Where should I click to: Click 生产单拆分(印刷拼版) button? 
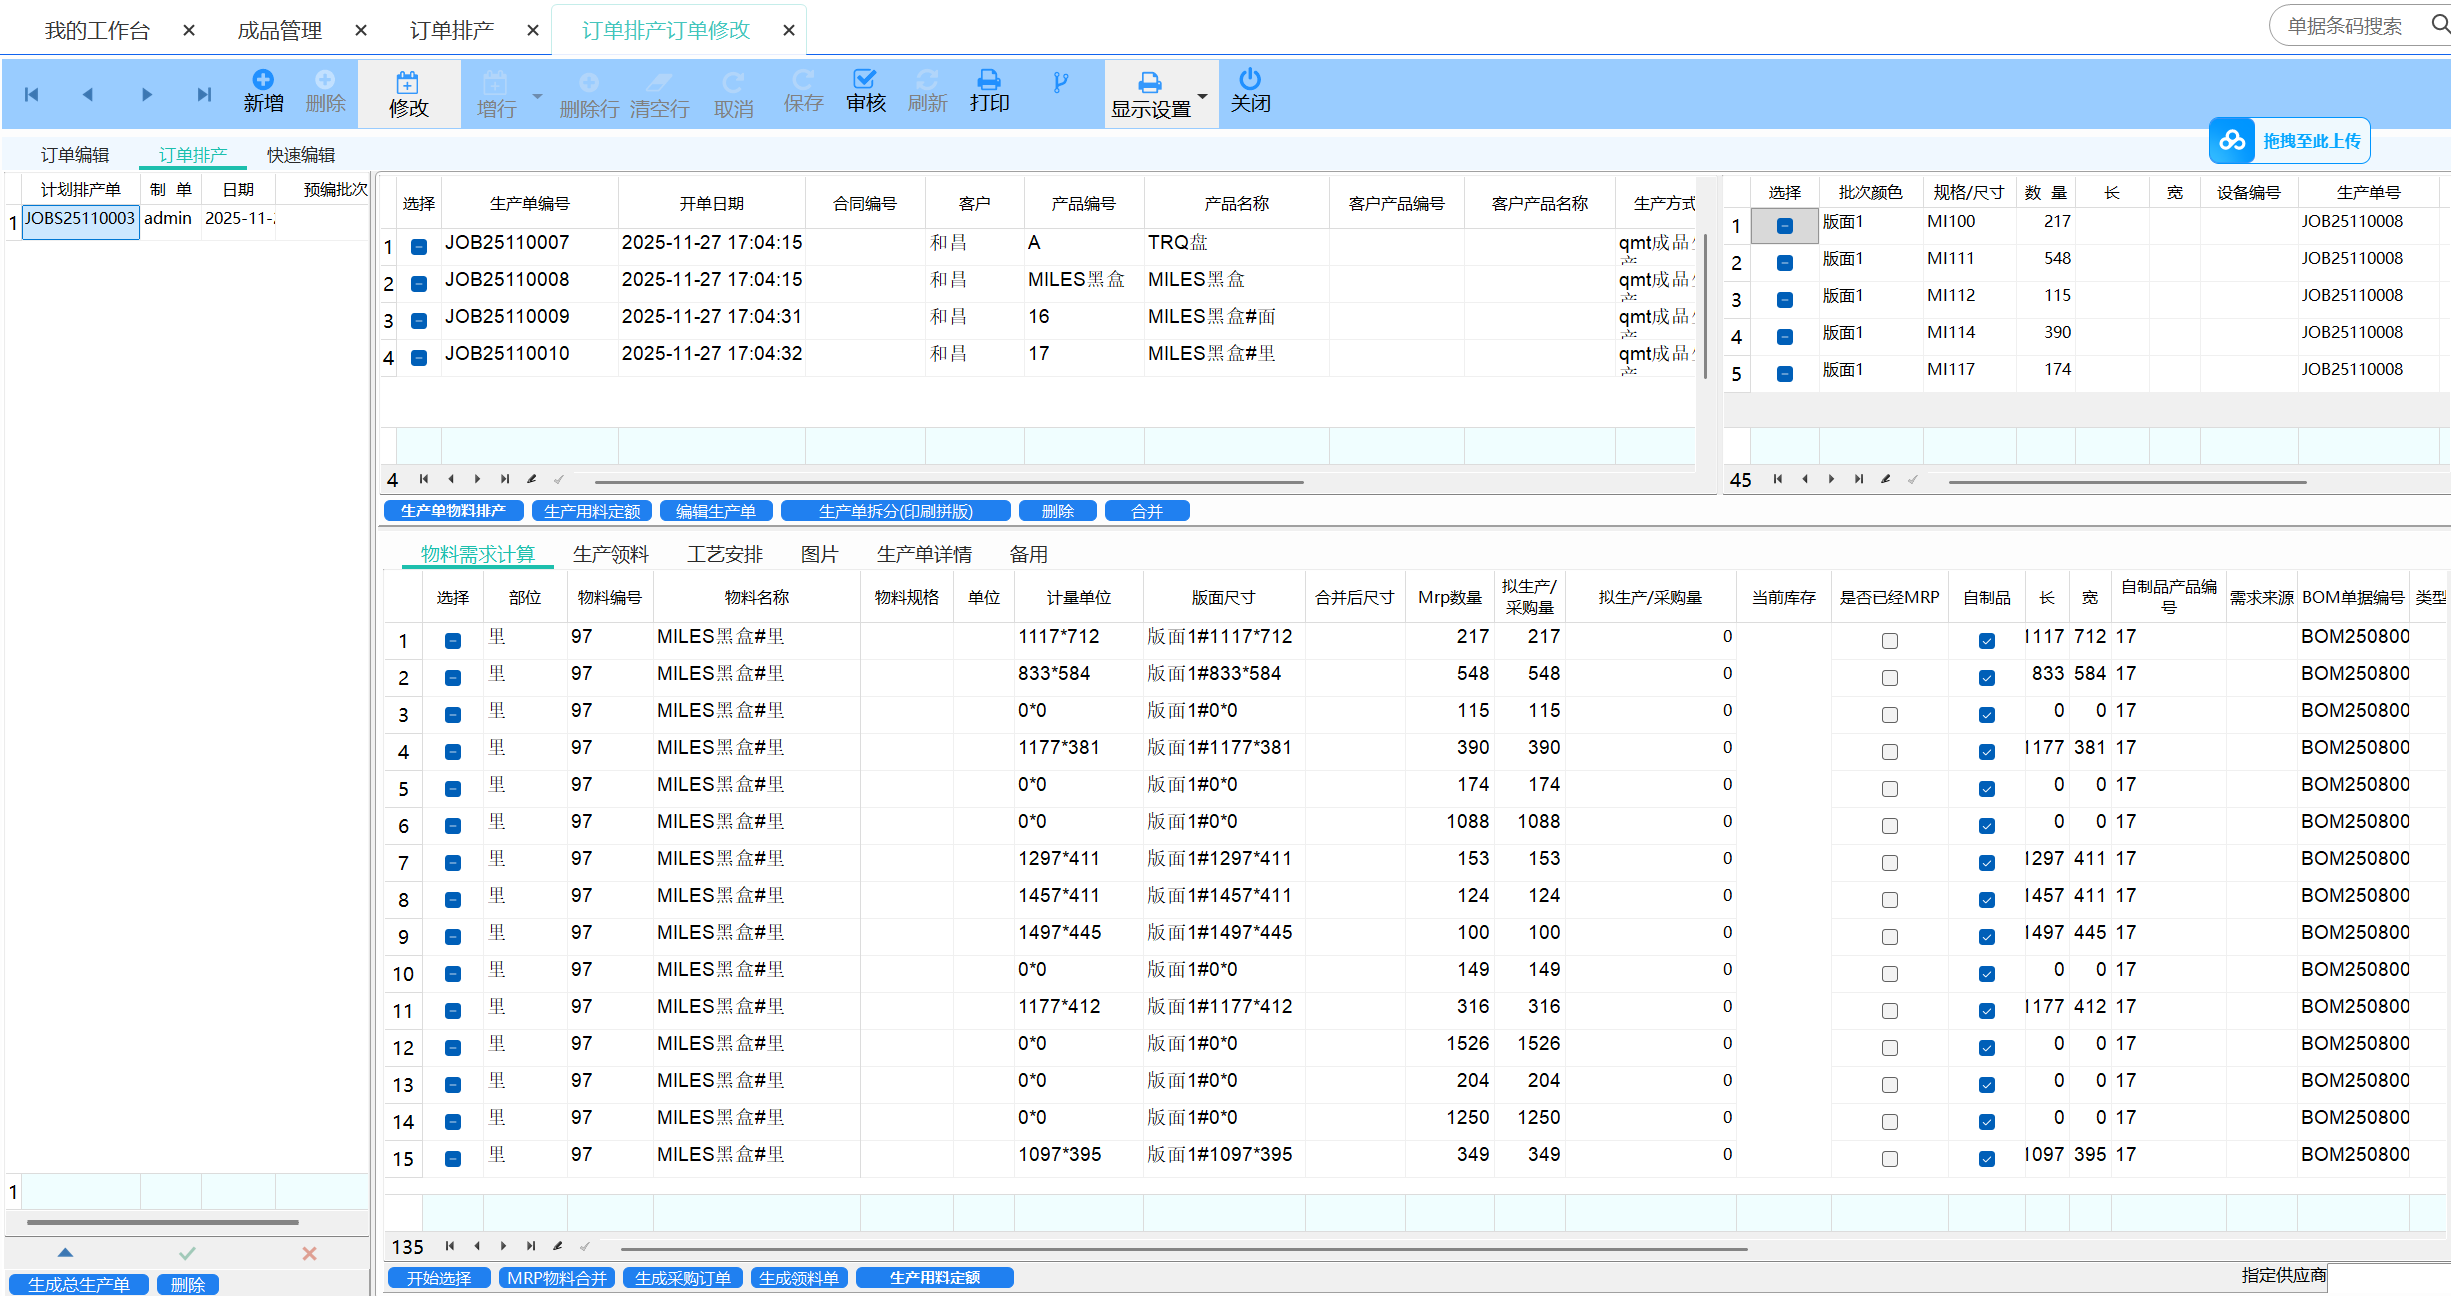tap(895, 511)
